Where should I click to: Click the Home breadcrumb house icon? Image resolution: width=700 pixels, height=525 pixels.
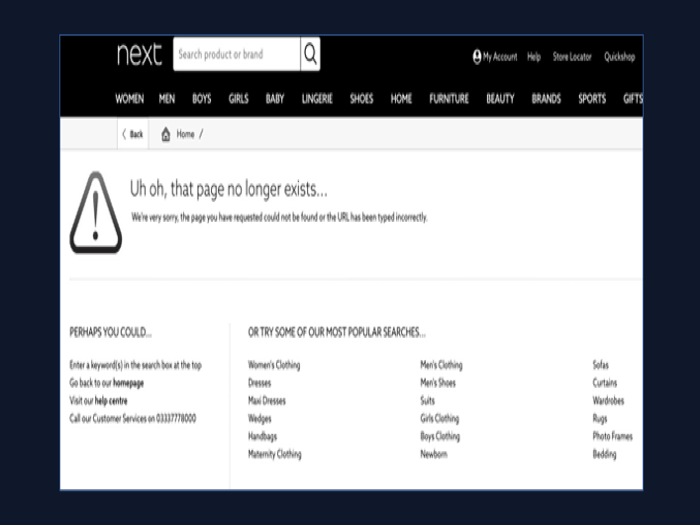(166, 134)
